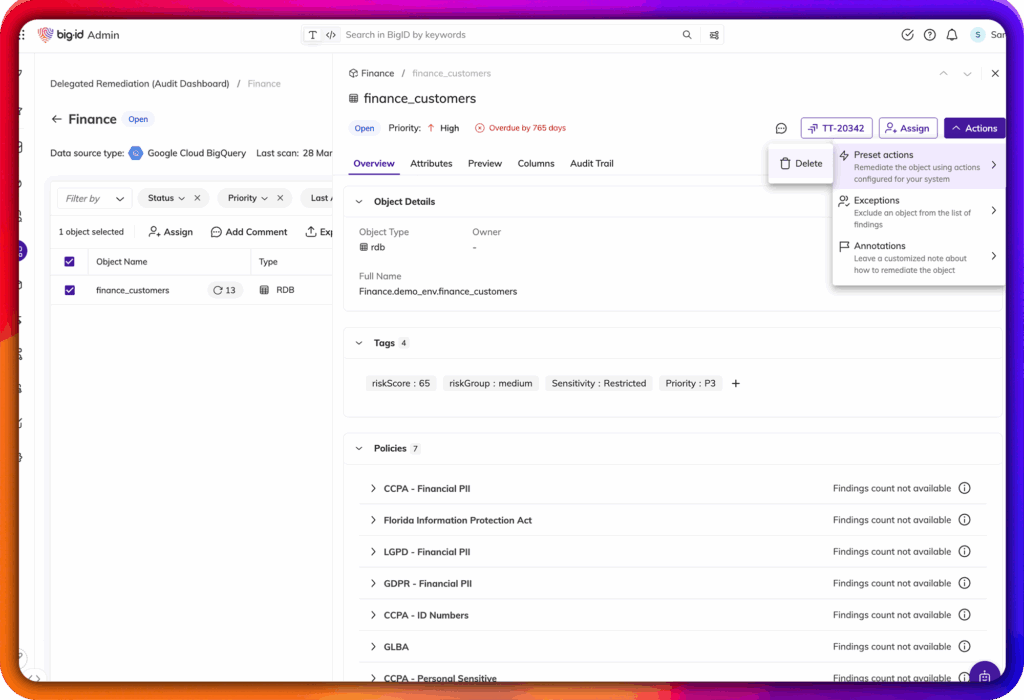The height and width of the screenshot is (700, 1024).
Task: Uncheck the finance_customers row checkbox
Action: [x=69, y=290]
